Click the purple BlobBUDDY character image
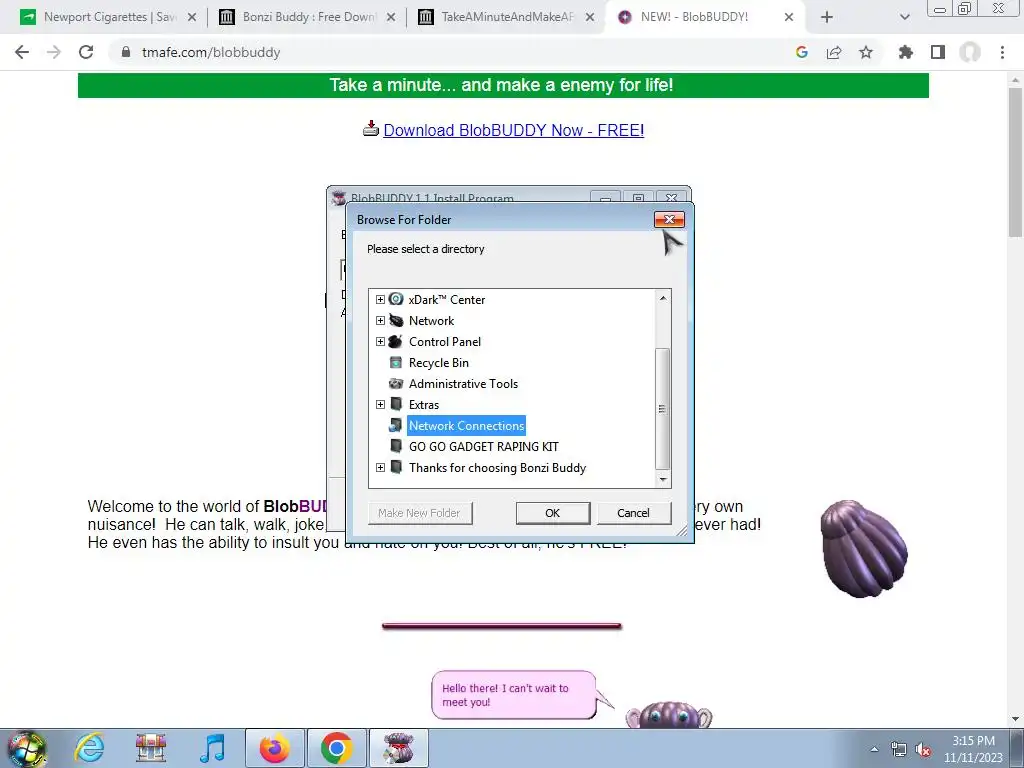This screenshot has width=1024, height=768. (863, 549)
